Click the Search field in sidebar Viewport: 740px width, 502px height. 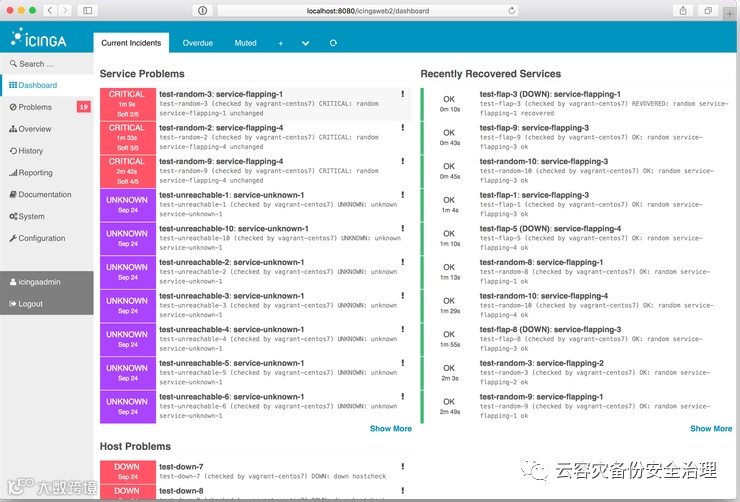(47, 64)
